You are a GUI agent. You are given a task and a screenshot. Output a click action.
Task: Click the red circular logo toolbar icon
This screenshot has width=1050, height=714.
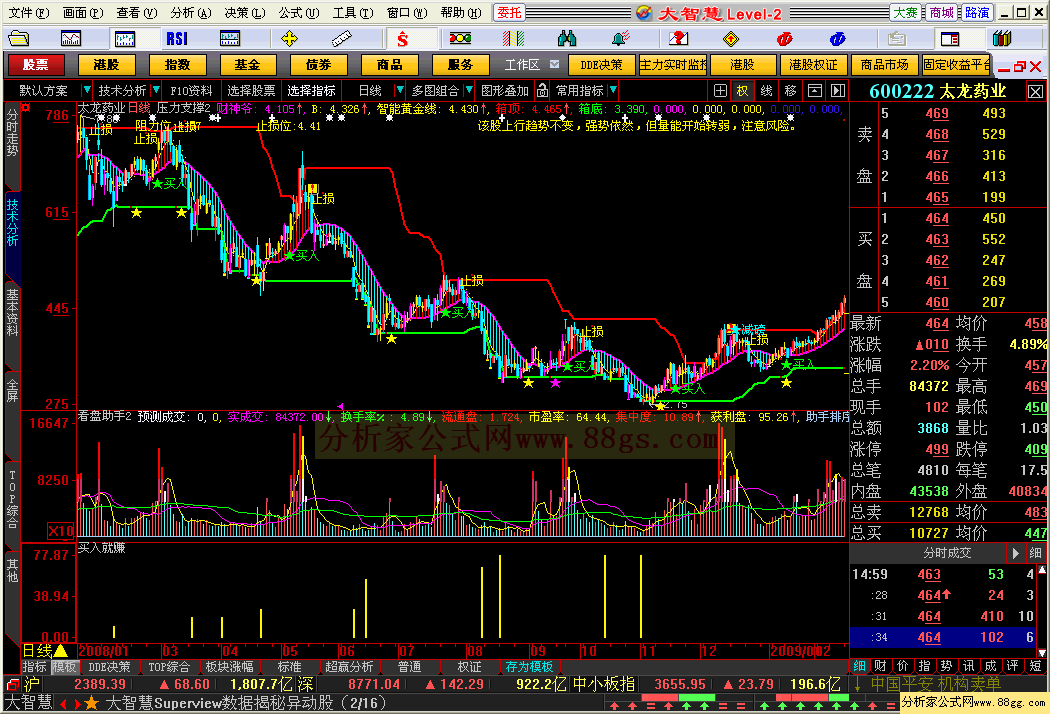pos(784,39)
